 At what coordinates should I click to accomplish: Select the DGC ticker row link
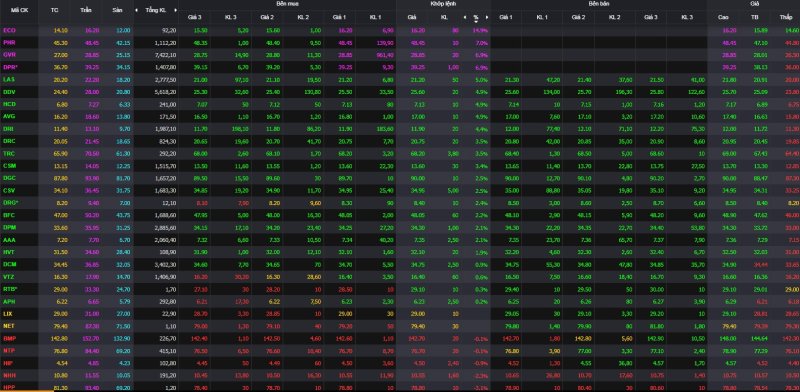click(x=10, y=178)
